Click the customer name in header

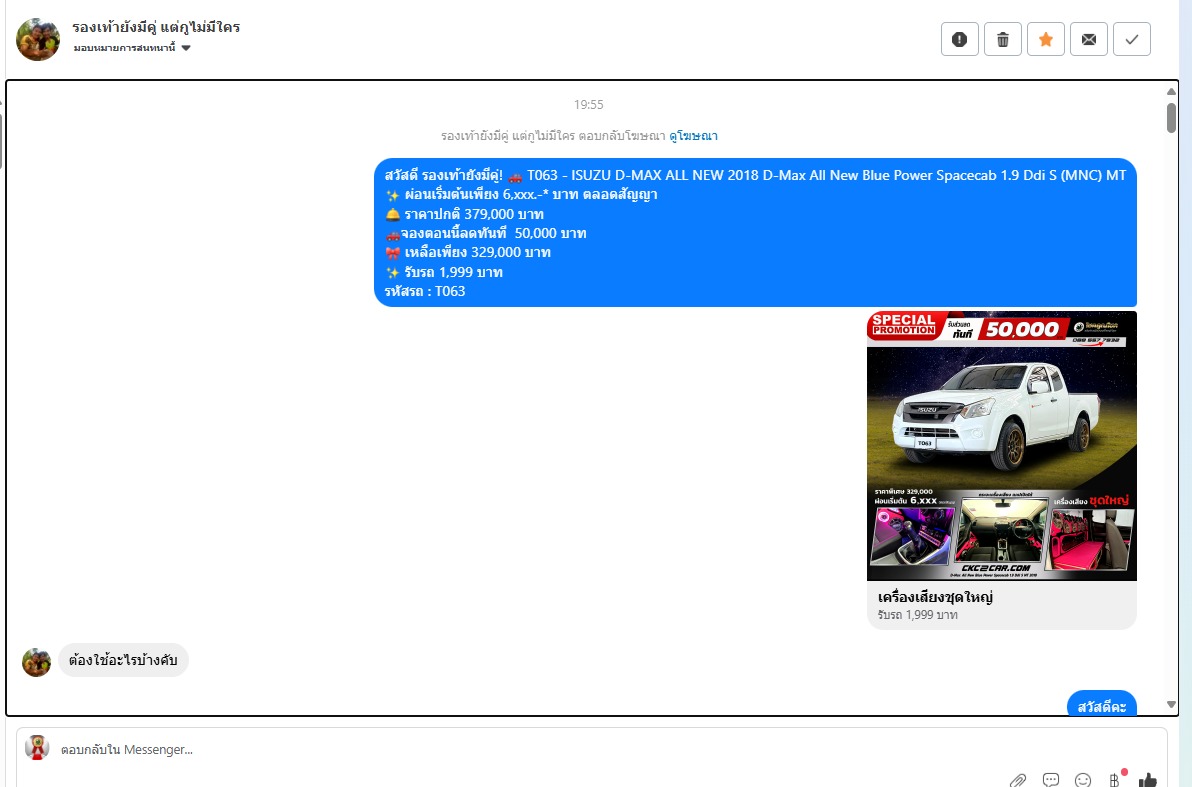point(156,27)
